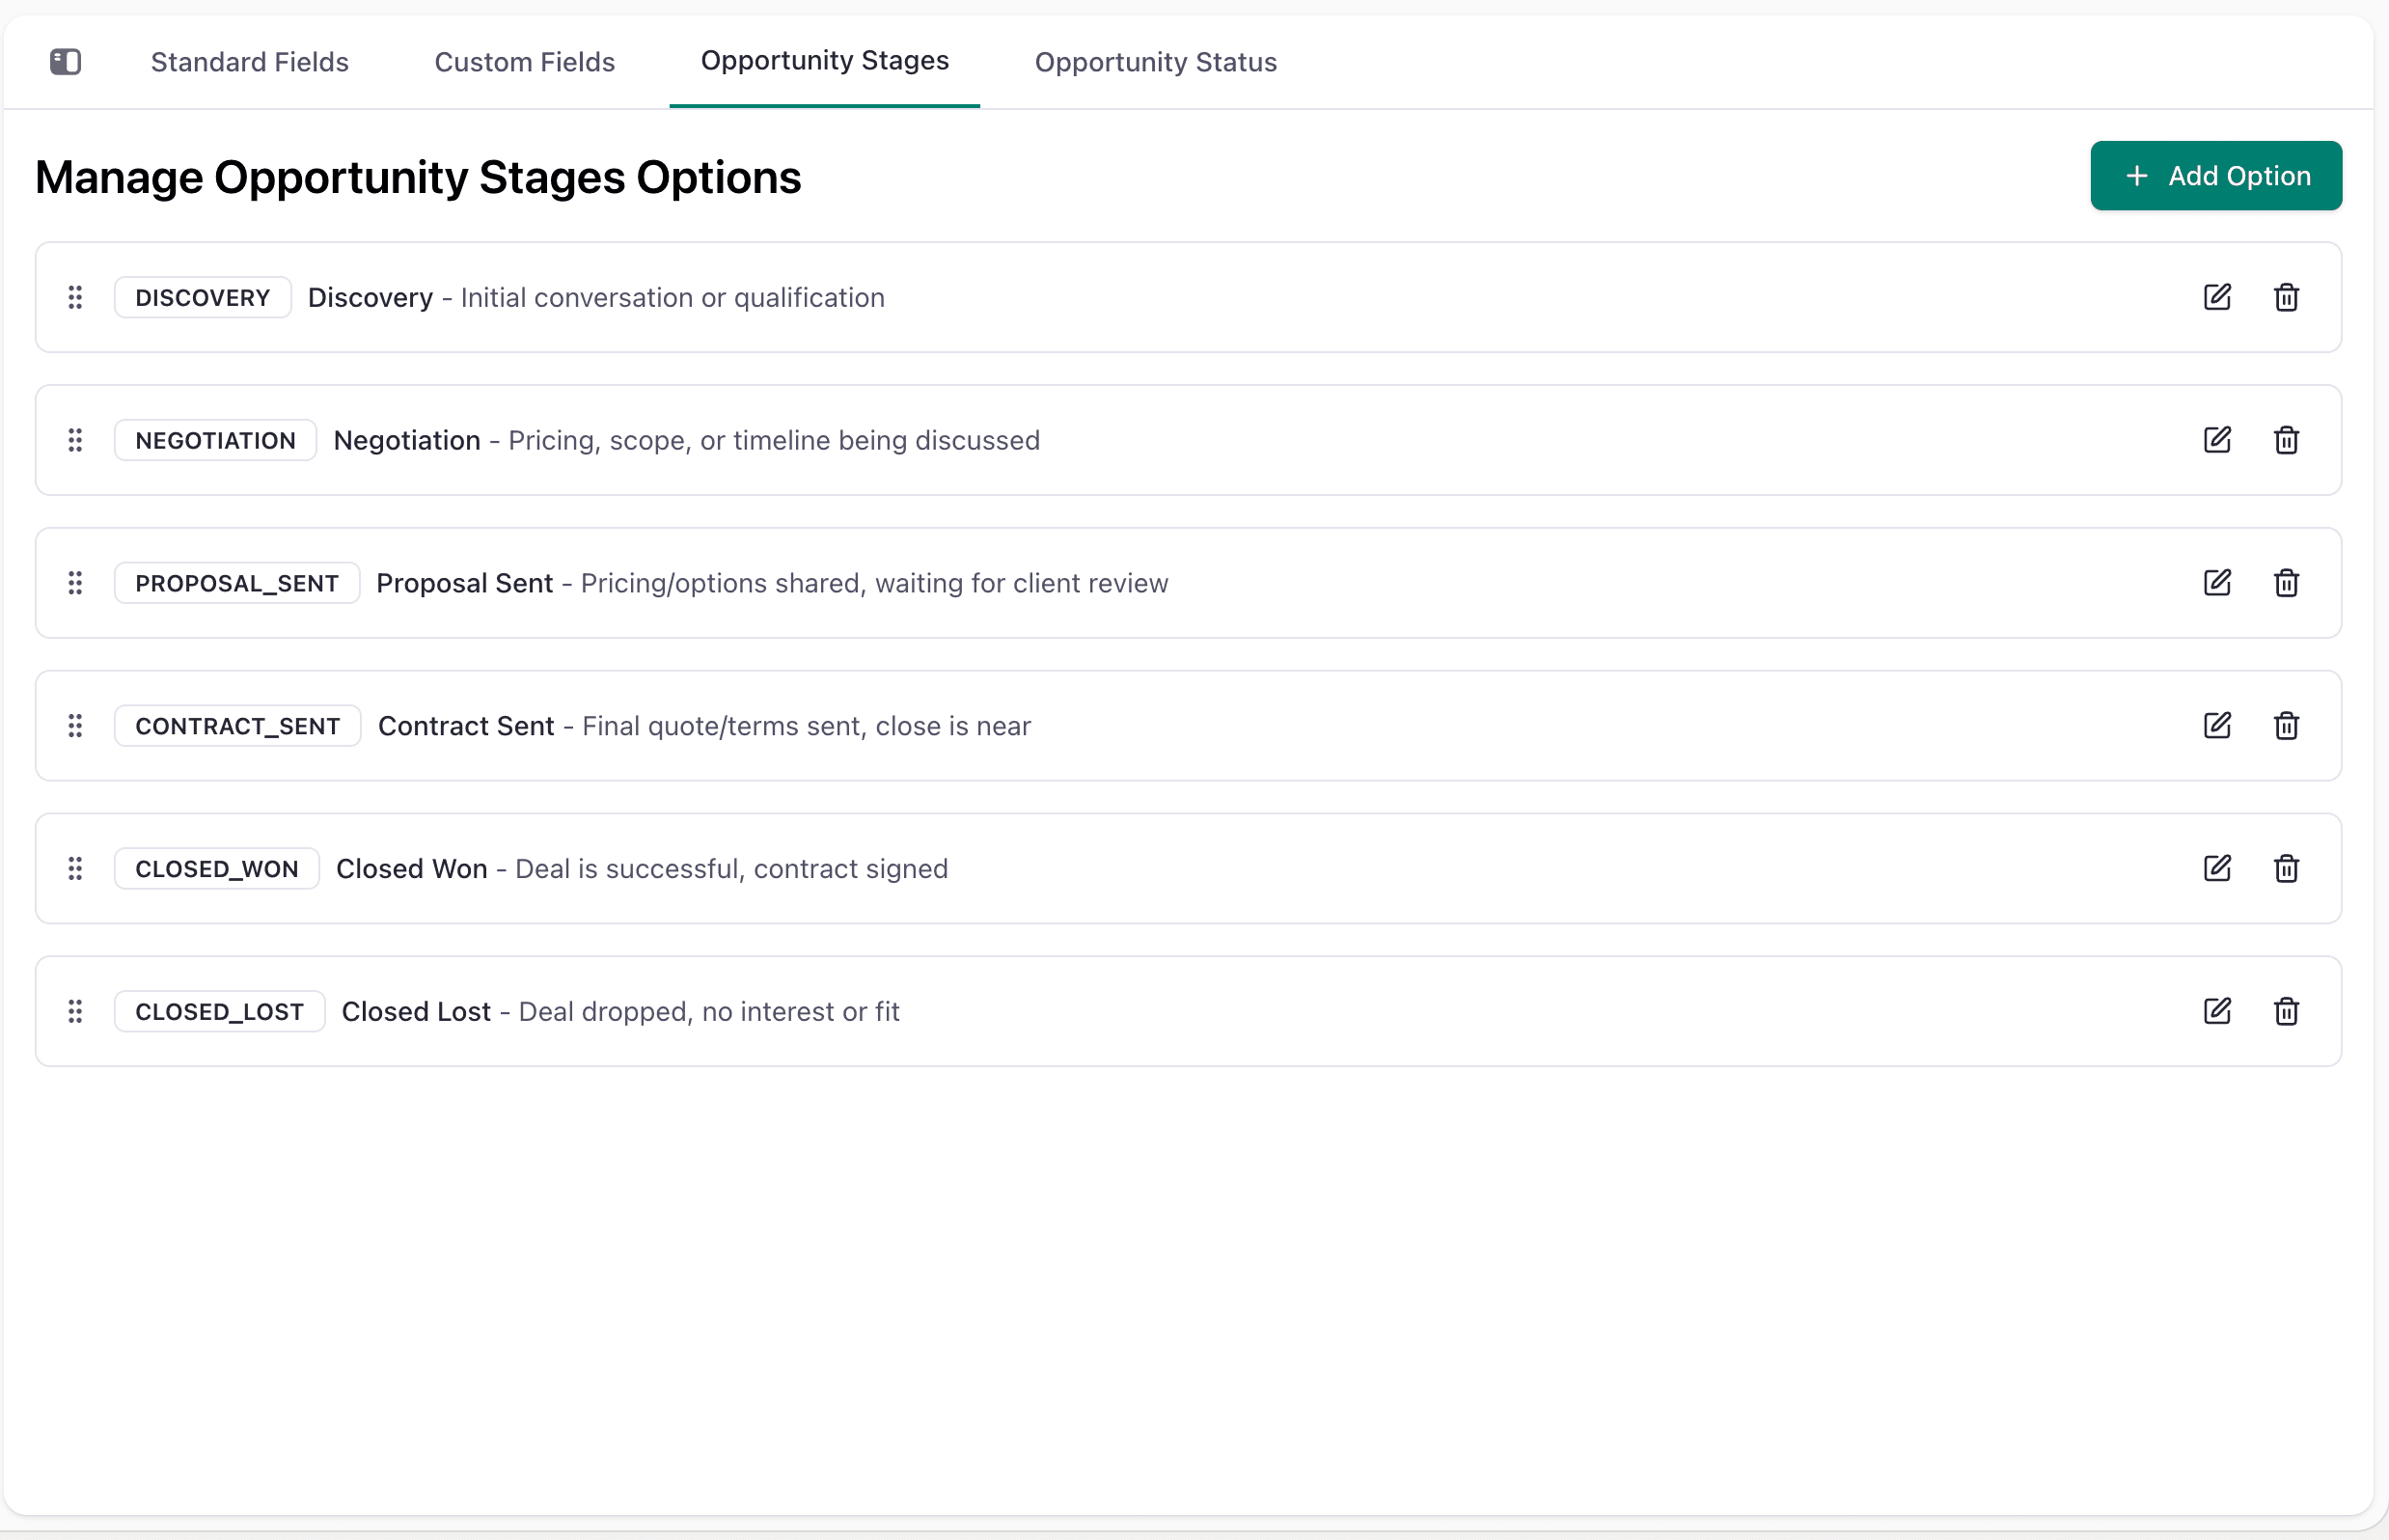Screen dimensions: 2389x1540
Task: Click the Add Option button
Action: coord(2216,176)
